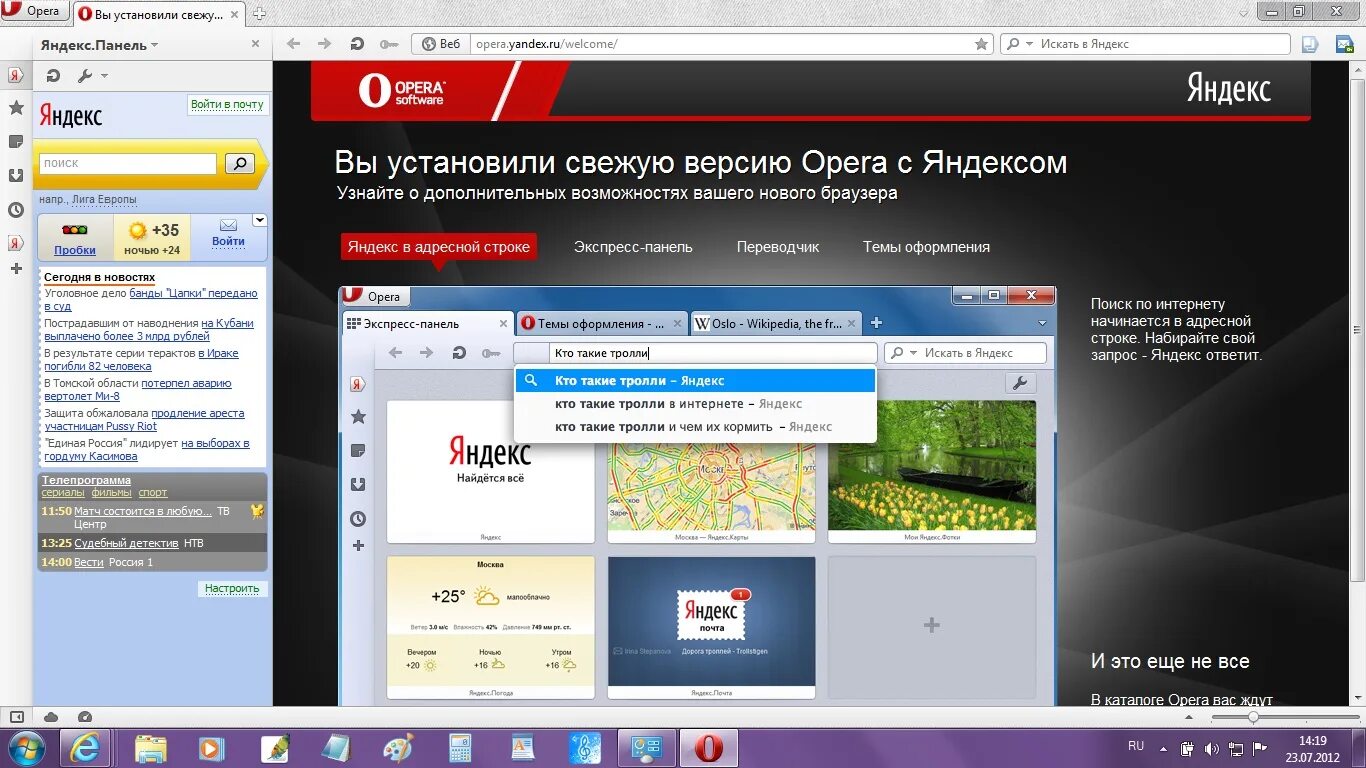Select the Экспресс-панель page tab

pyautogui.click(x=633, y=247)
